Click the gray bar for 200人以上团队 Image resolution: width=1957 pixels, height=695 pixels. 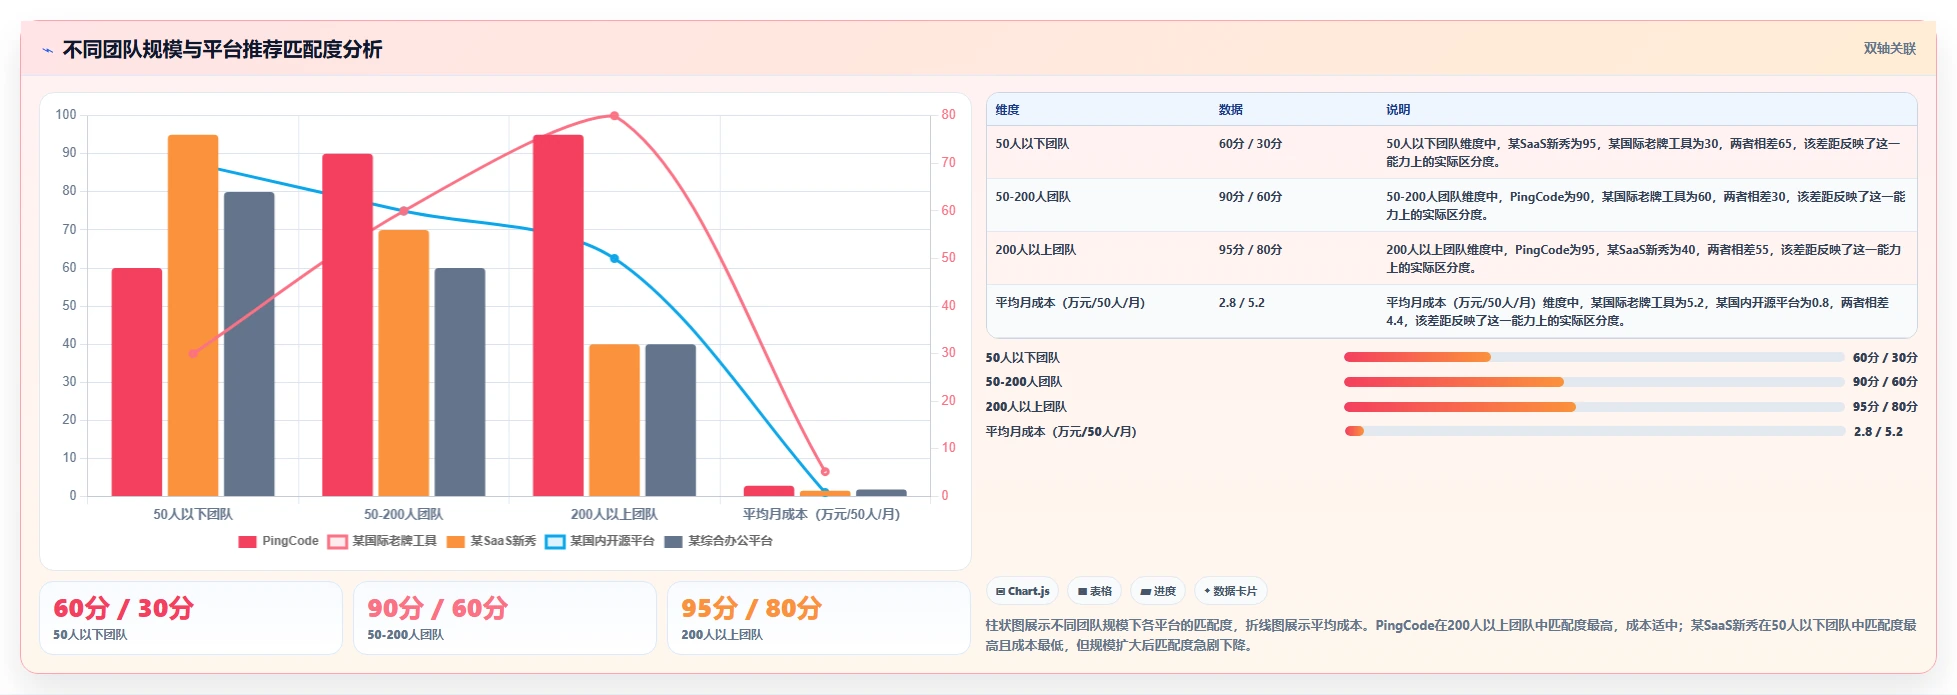(670, 420)
